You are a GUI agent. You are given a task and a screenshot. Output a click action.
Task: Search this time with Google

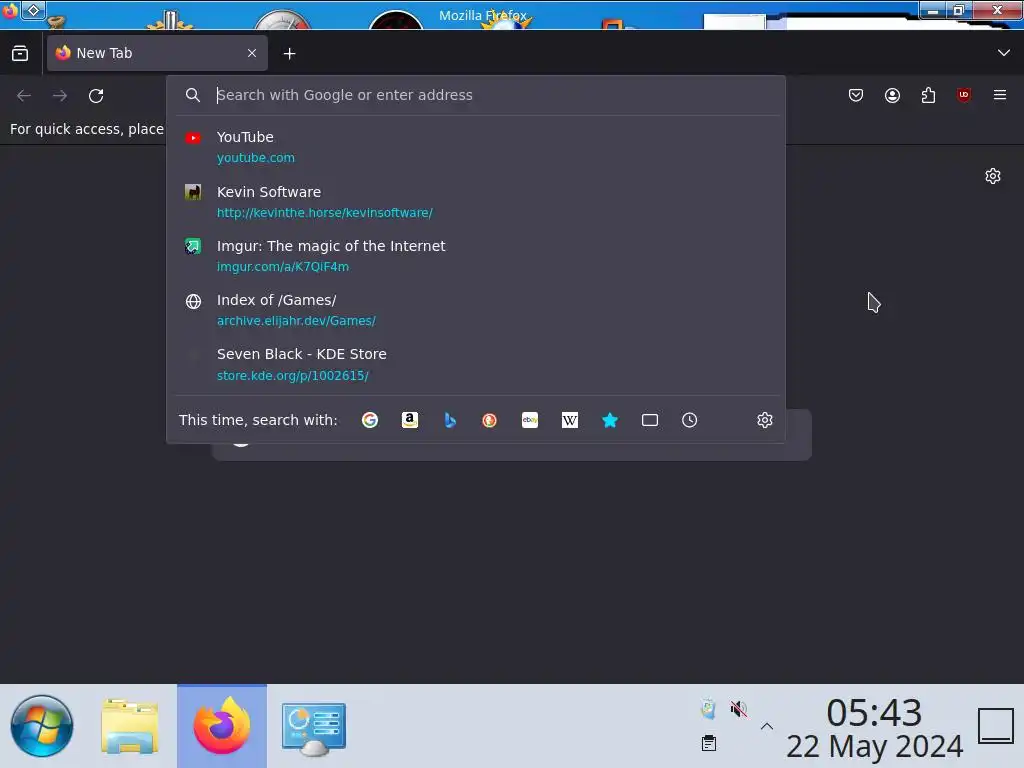[370, 420]
